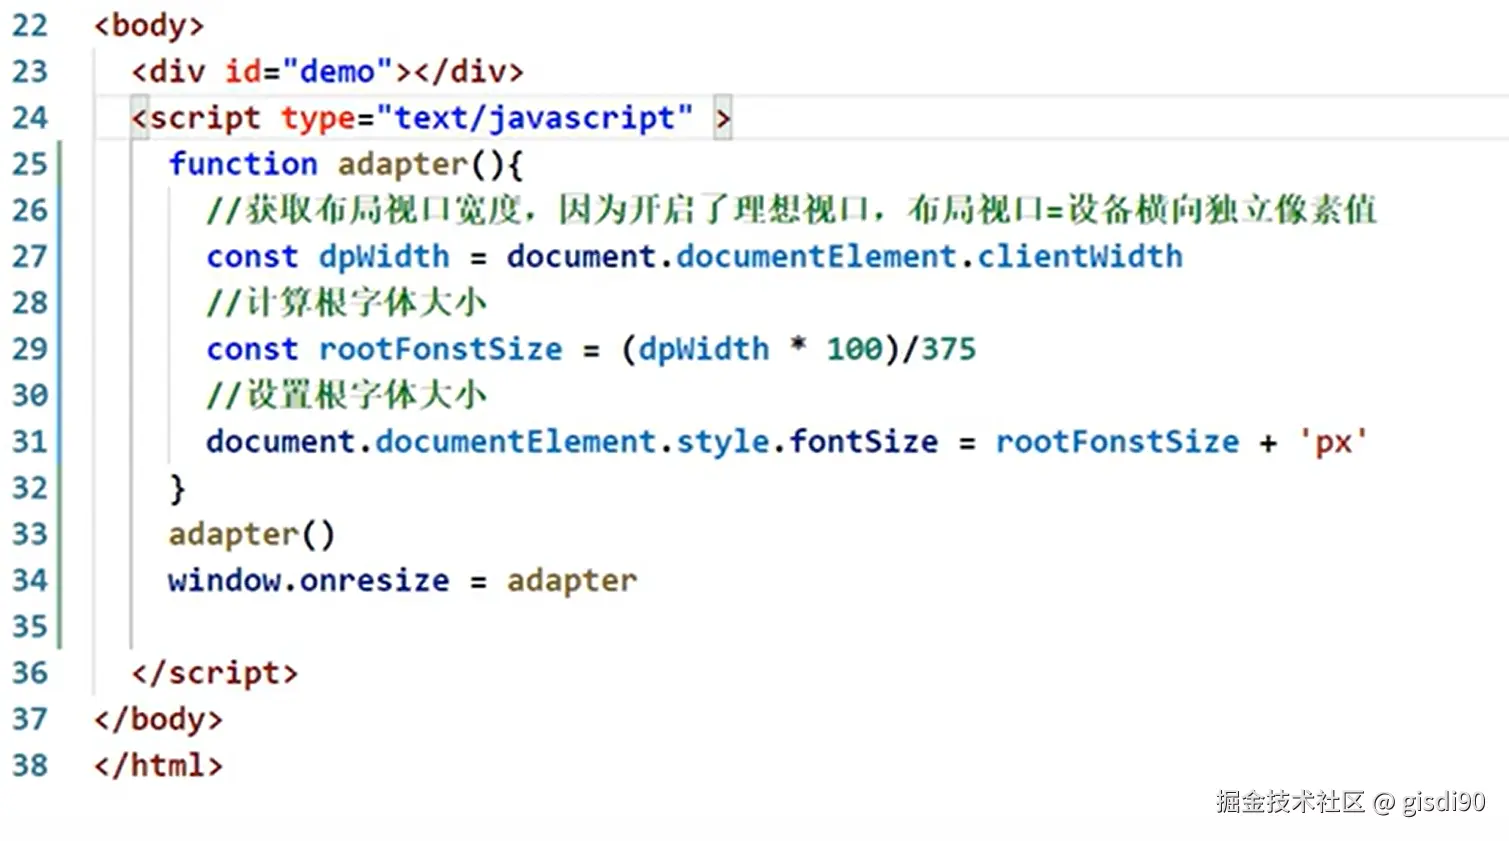Click rootFonstSize declaration on line 29
This screenshot has width=1509, height=841.
point(441,349)
